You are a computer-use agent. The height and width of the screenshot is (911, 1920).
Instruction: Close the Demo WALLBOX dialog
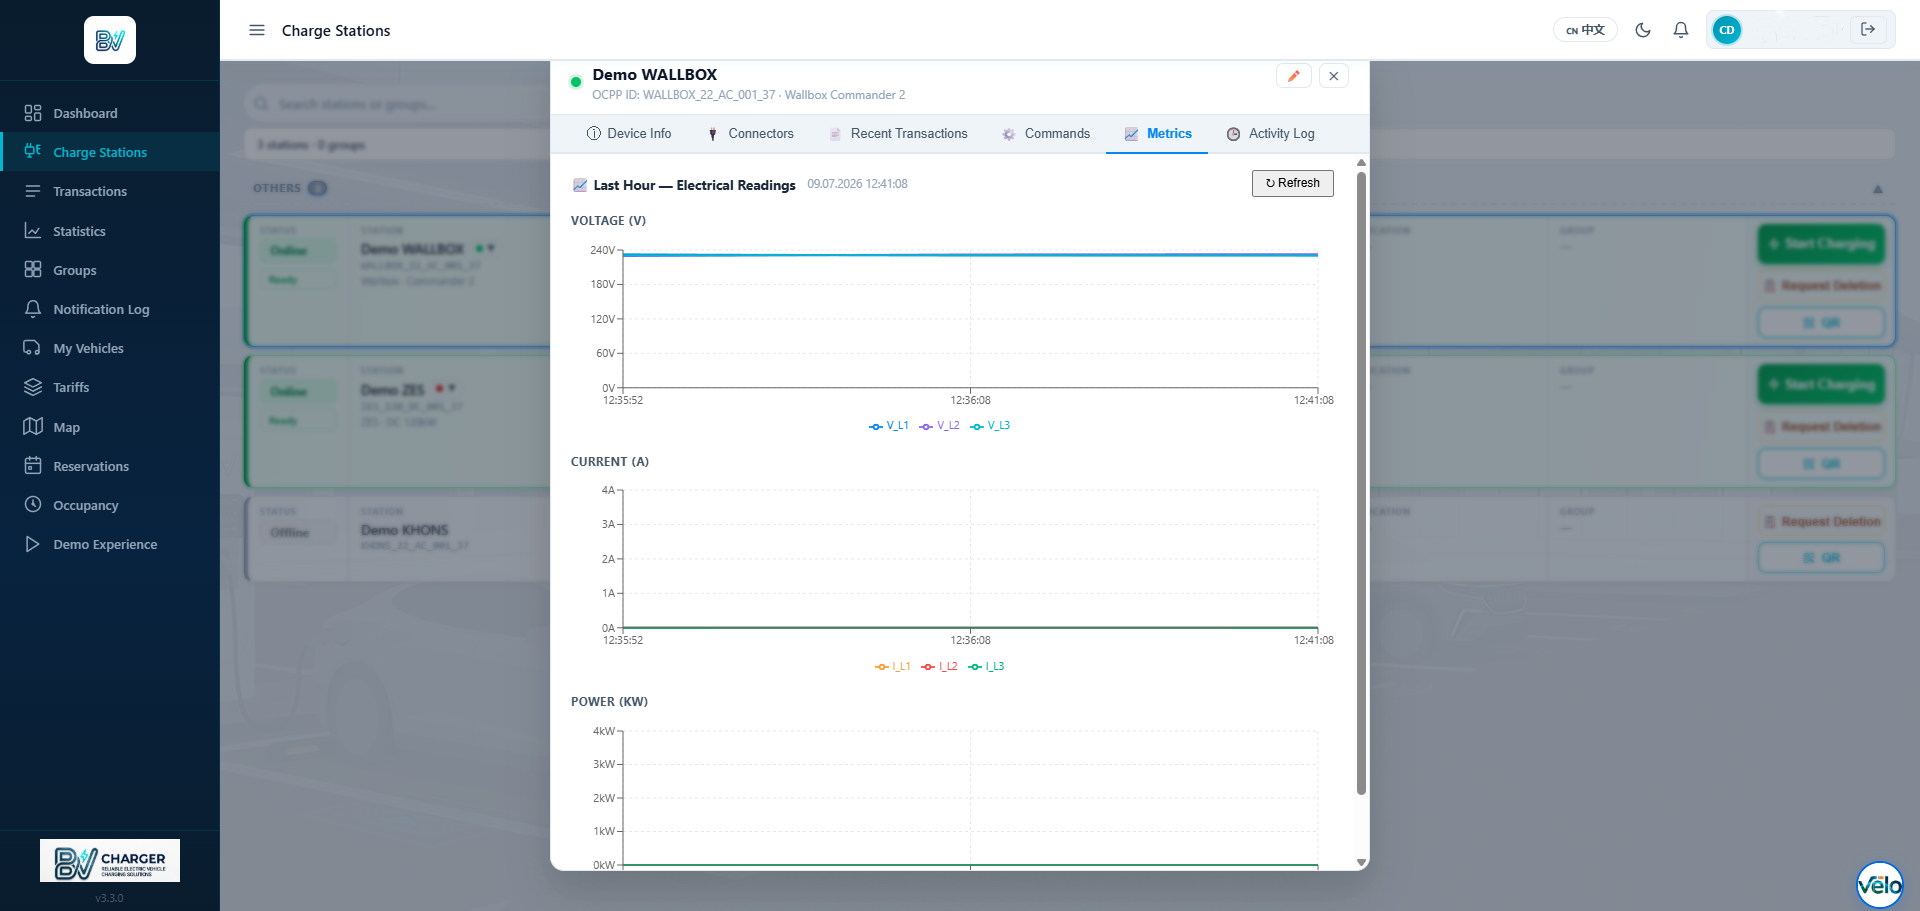(1334, 76)
